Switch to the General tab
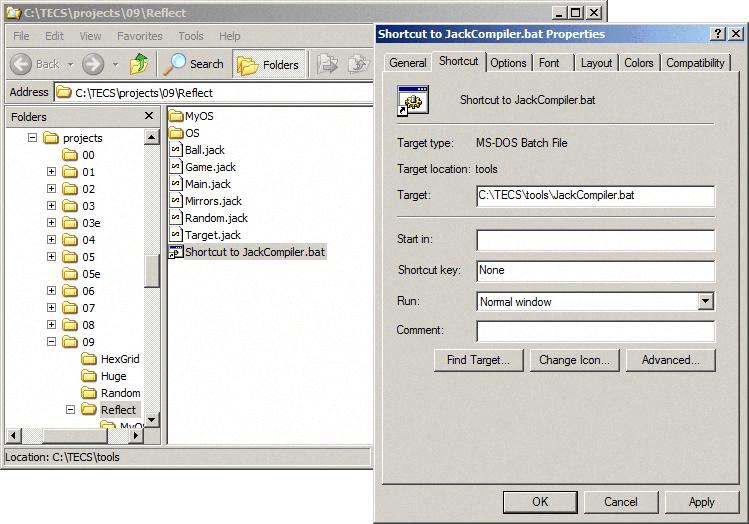 (408, 63)
